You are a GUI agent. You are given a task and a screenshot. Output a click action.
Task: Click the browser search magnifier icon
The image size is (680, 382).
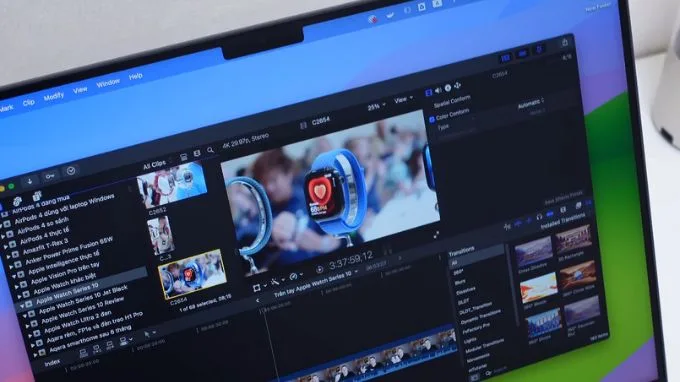(210, 150)
